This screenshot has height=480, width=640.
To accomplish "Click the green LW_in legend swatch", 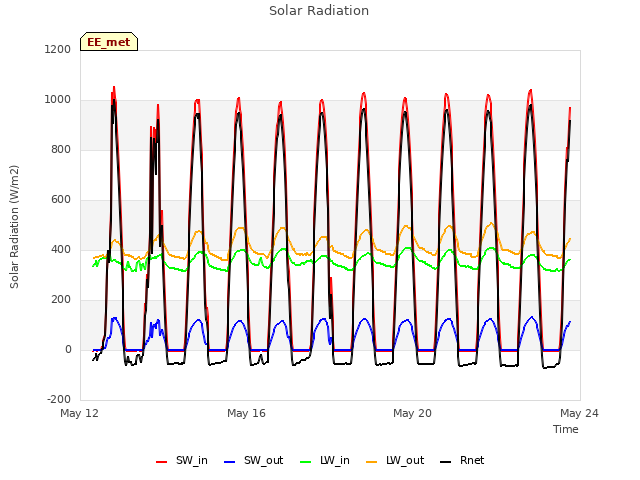I will coord(306,462).
